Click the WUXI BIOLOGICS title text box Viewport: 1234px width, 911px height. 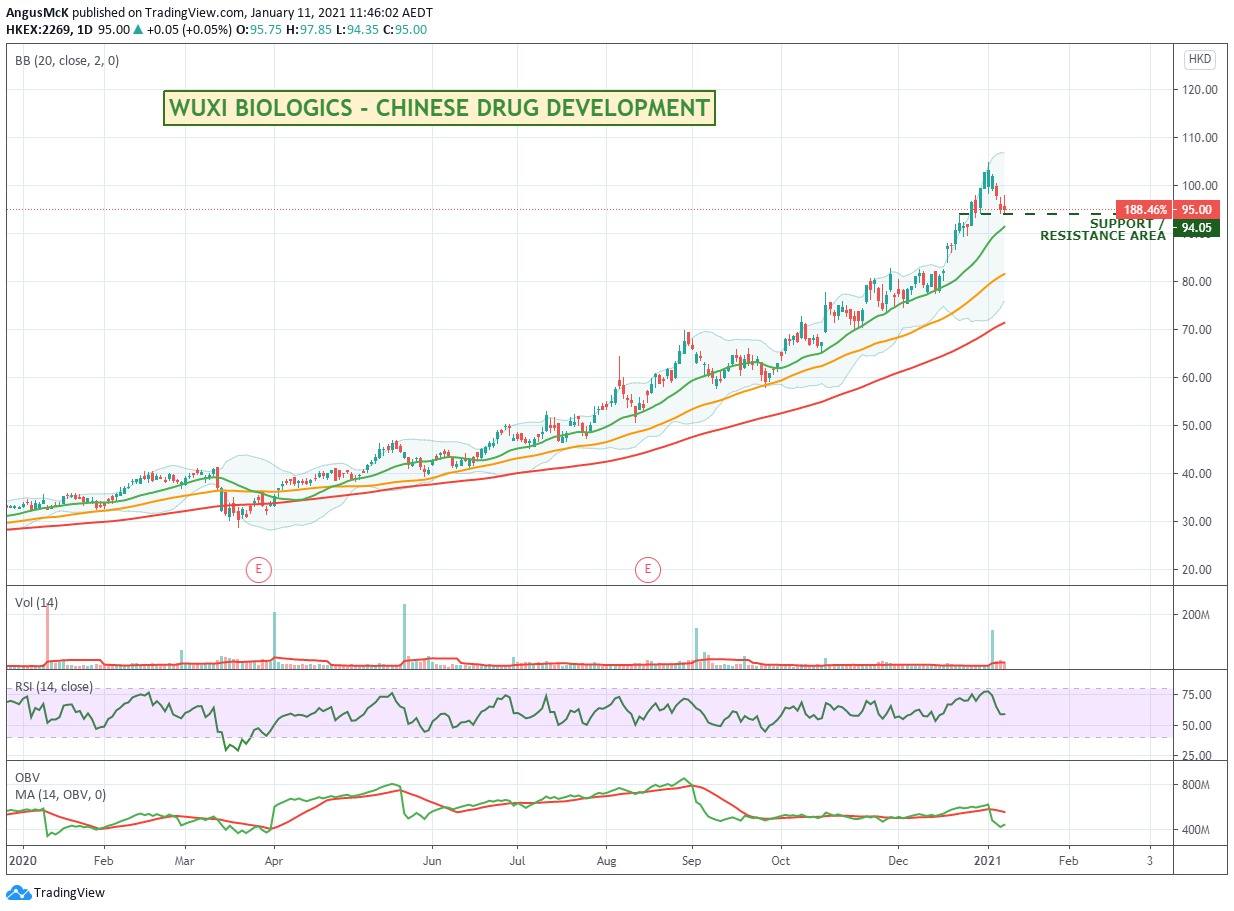tap(440, 107)
